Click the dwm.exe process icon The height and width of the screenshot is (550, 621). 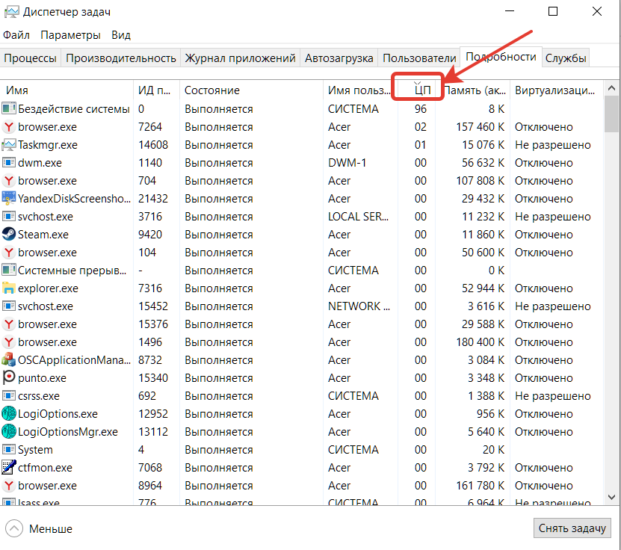9,162
